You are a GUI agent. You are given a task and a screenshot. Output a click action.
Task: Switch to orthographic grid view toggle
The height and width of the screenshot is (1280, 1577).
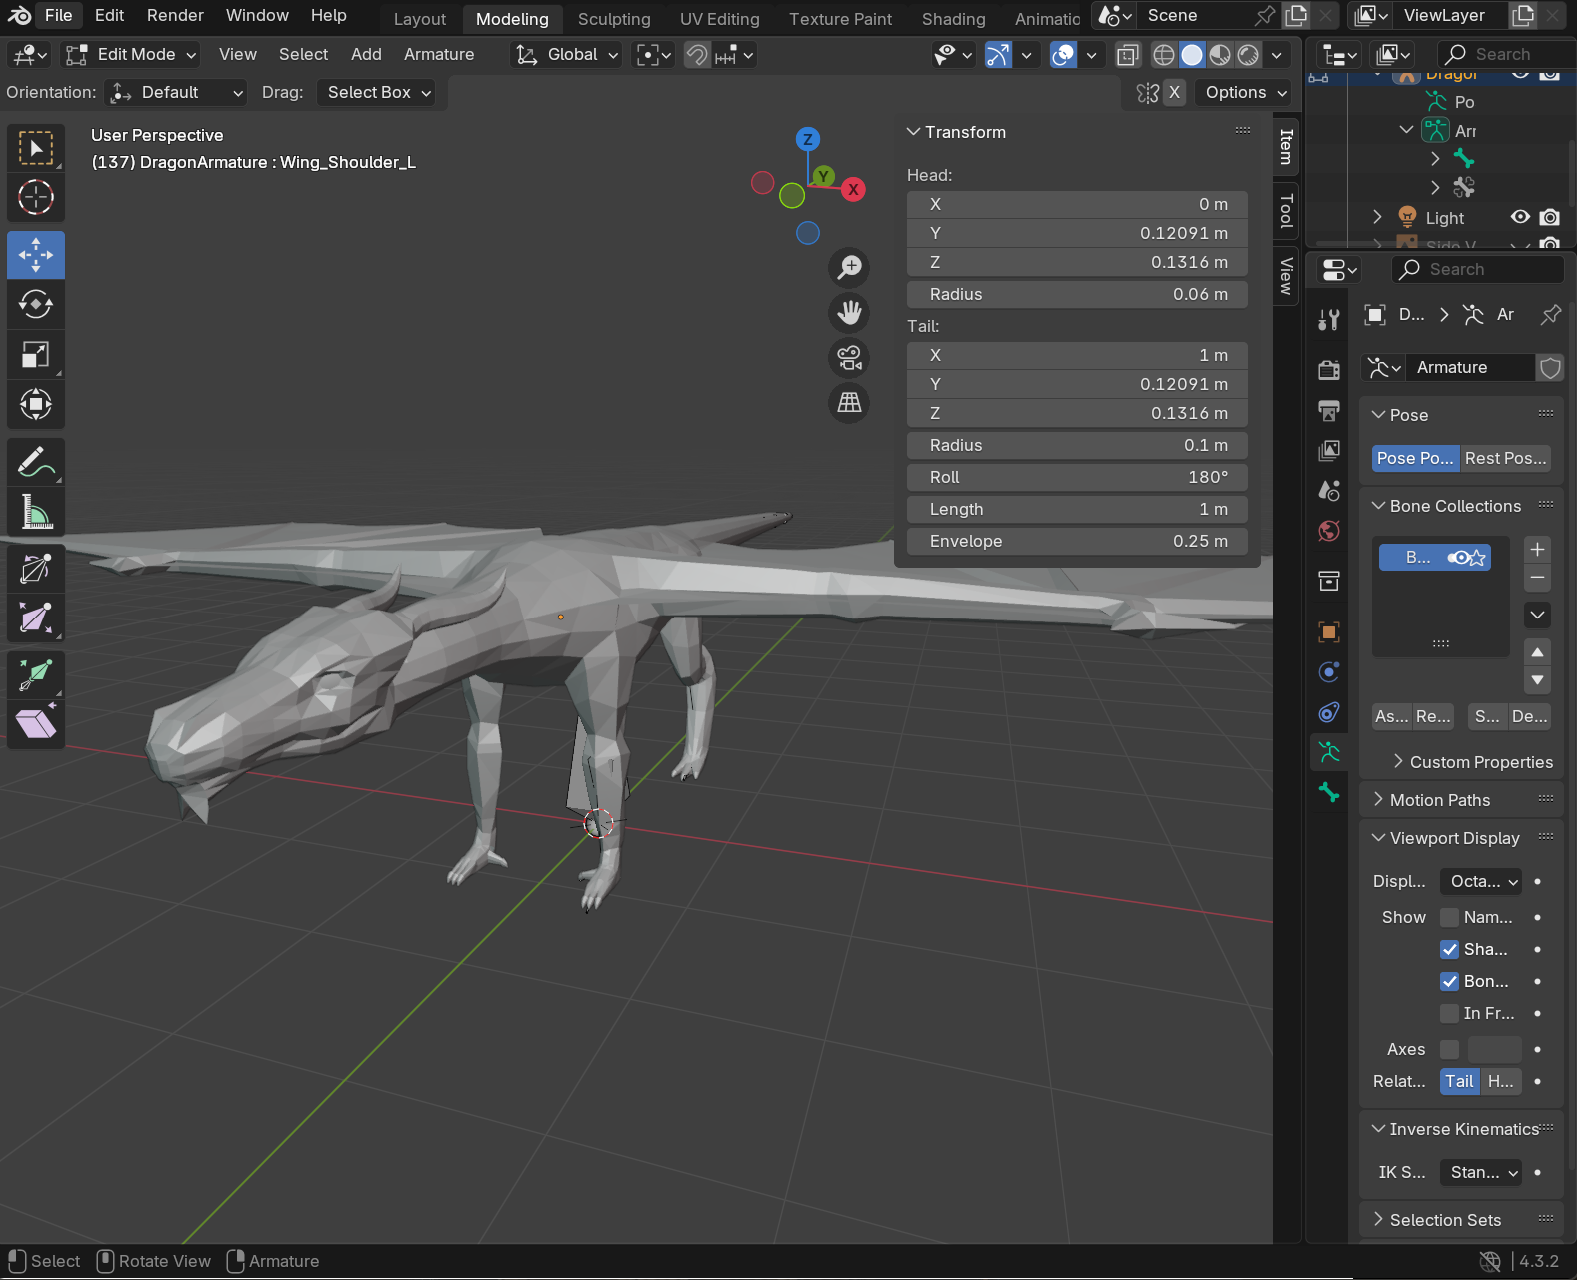849,403
